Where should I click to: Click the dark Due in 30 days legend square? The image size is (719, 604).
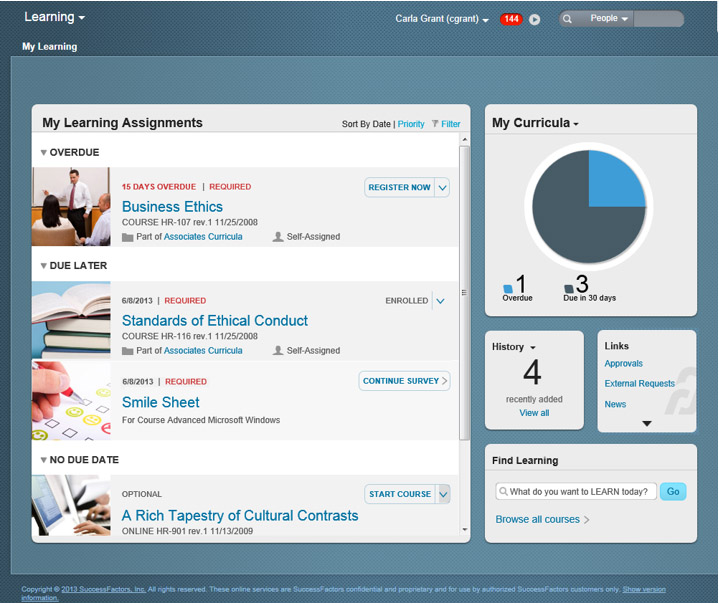tap(569, 289)
